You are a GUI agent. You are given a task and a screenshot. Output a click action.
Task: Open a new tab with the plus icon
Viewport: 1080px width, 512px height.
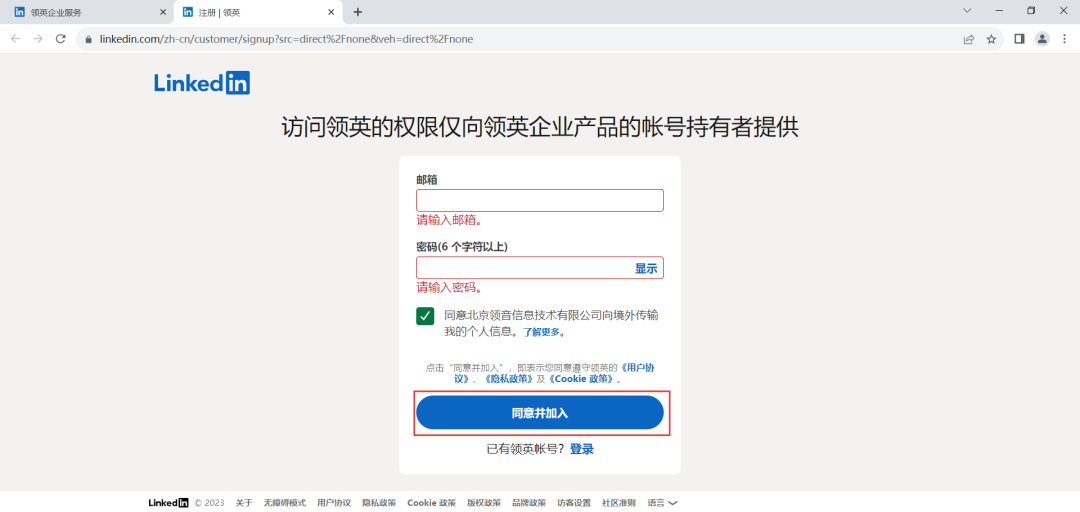357,12
